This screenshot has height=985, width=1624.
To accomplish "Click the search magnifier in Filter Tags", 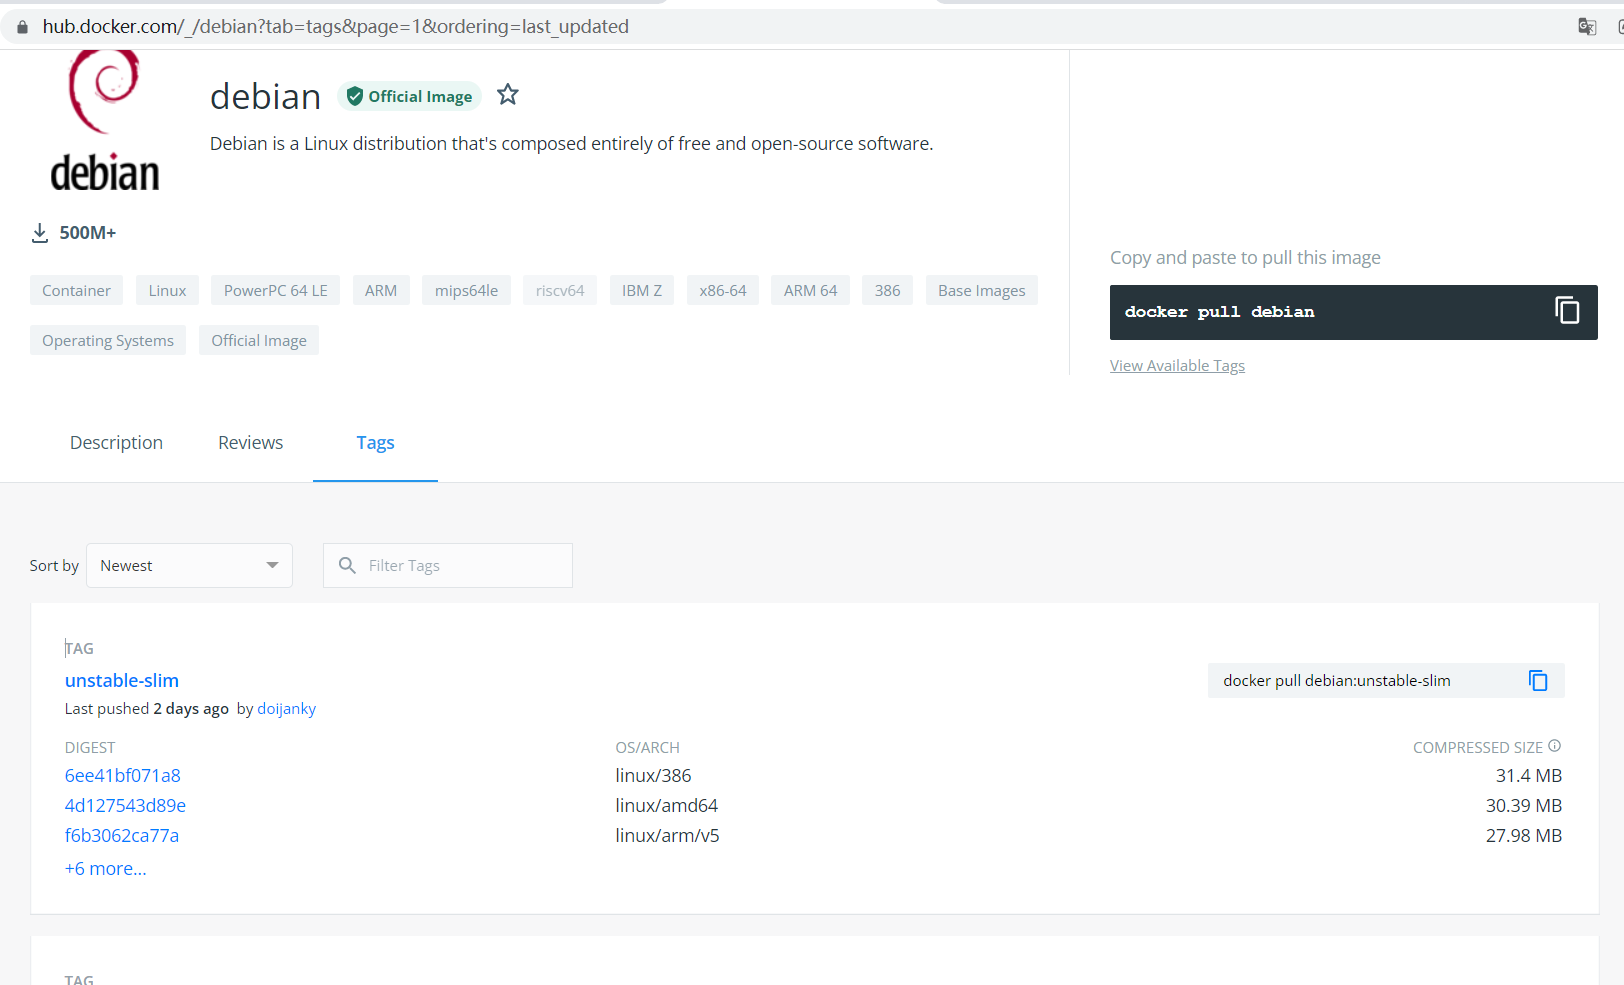I will pyautogui.click(x=346, y=565).
